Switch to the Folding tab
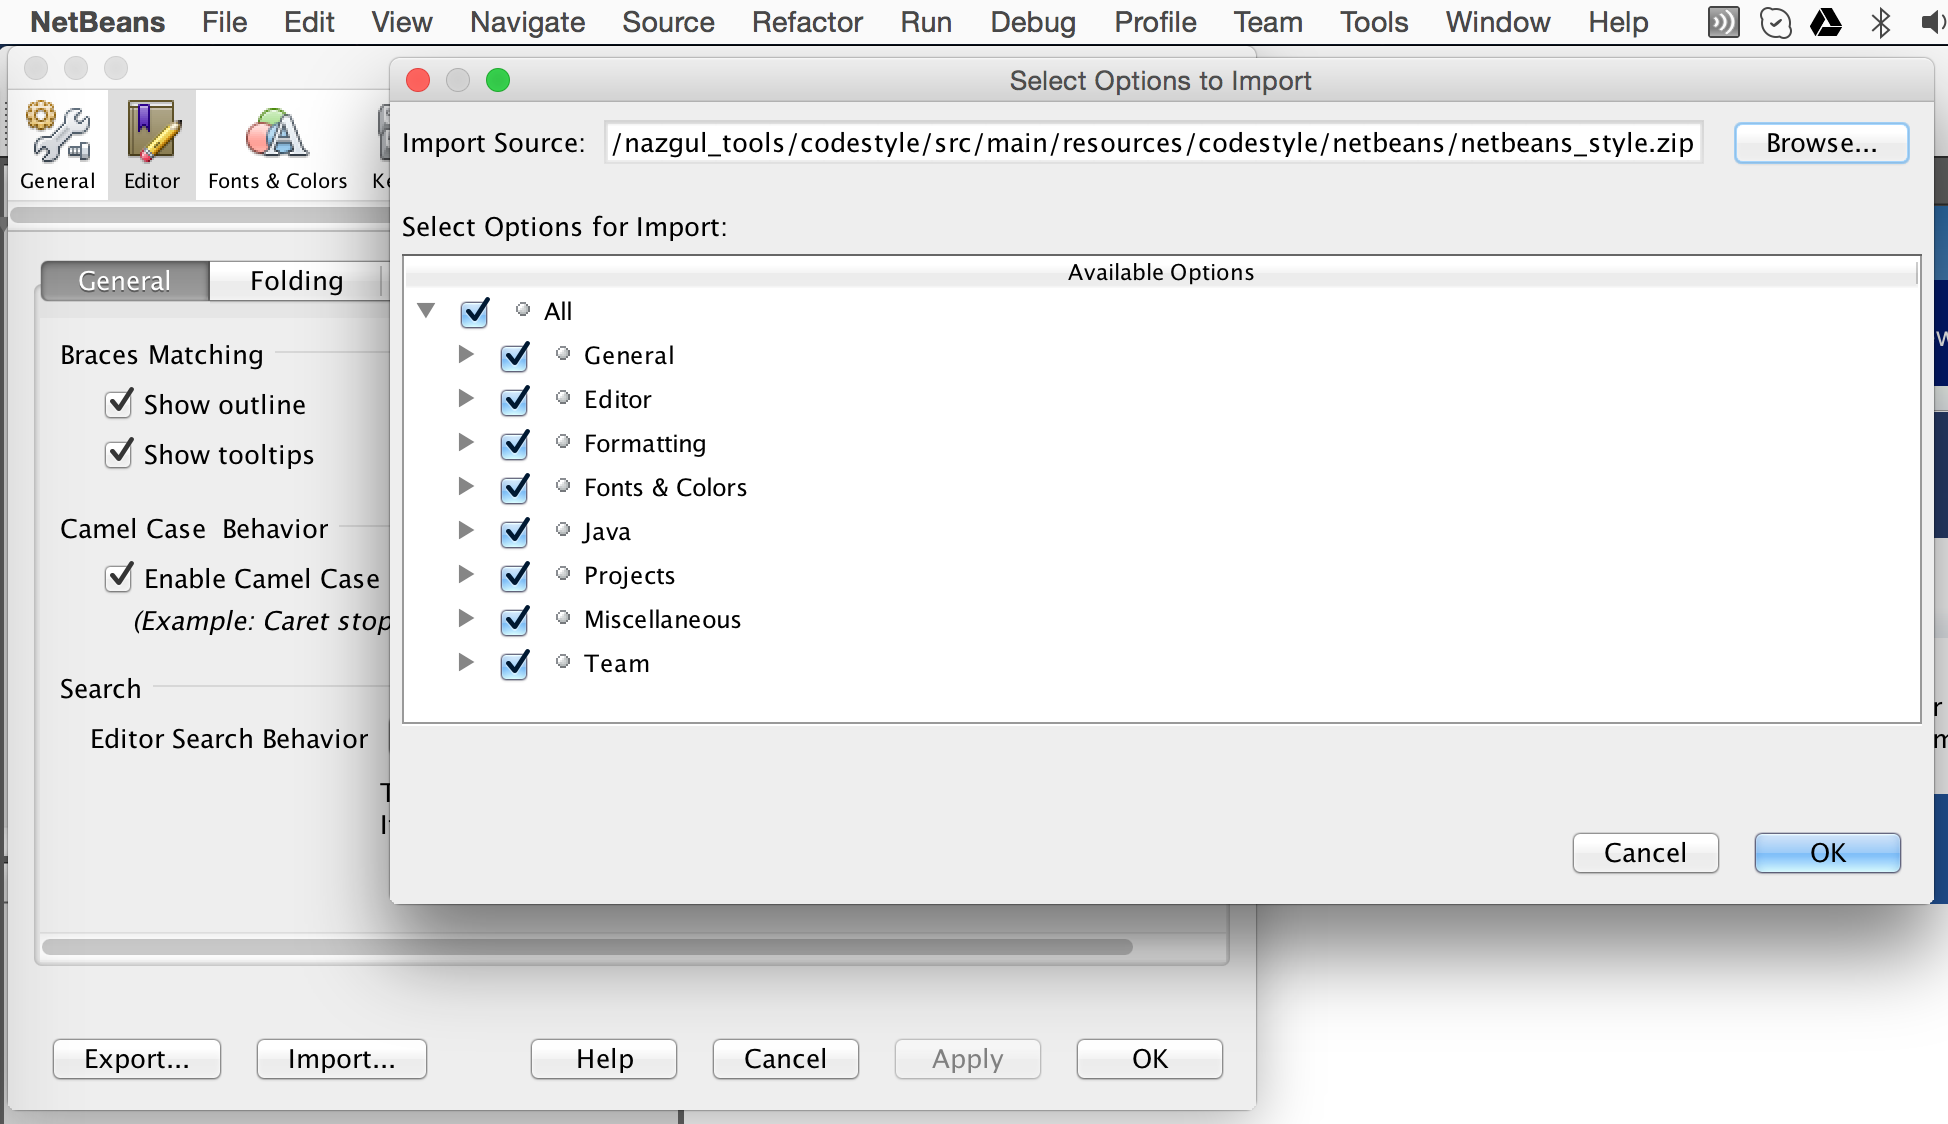 [x=296, y=281]
